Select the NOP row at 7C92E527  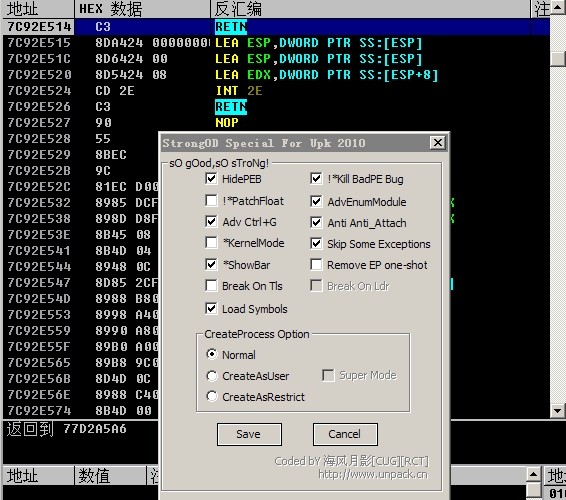pos(276,123)
